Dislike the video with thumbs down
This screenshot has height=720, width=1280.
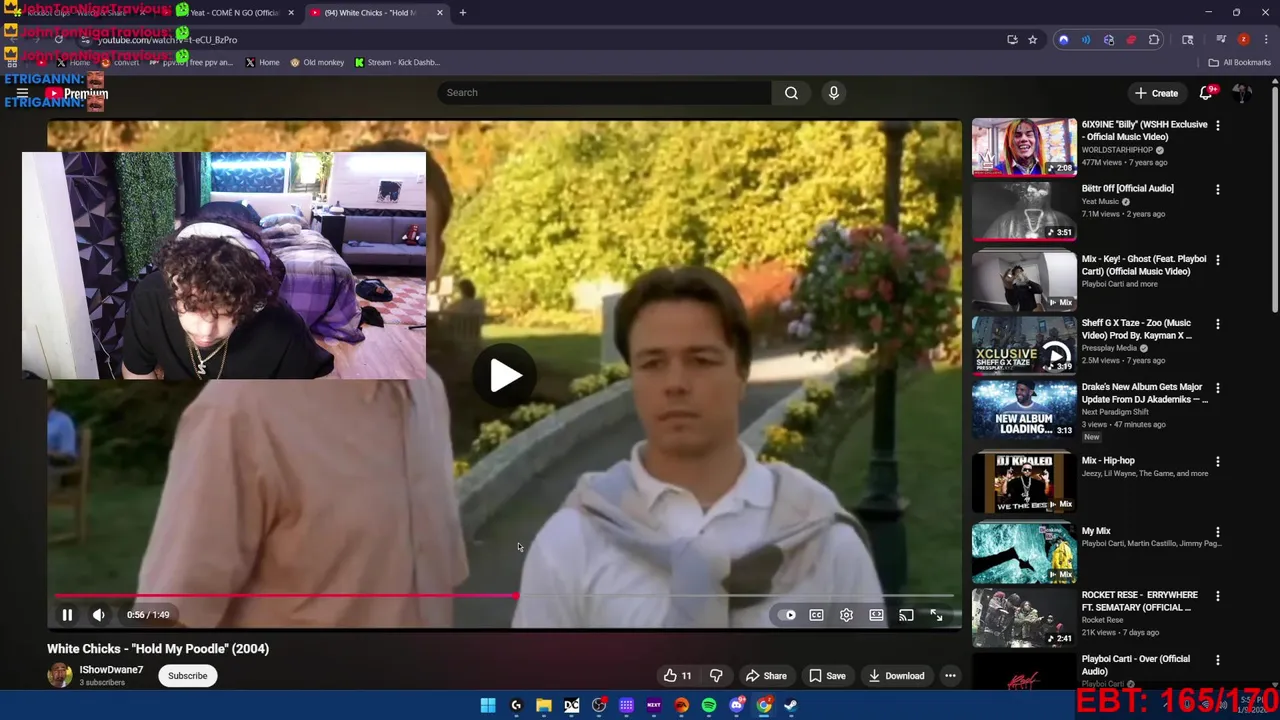click(x=716, y=676)
